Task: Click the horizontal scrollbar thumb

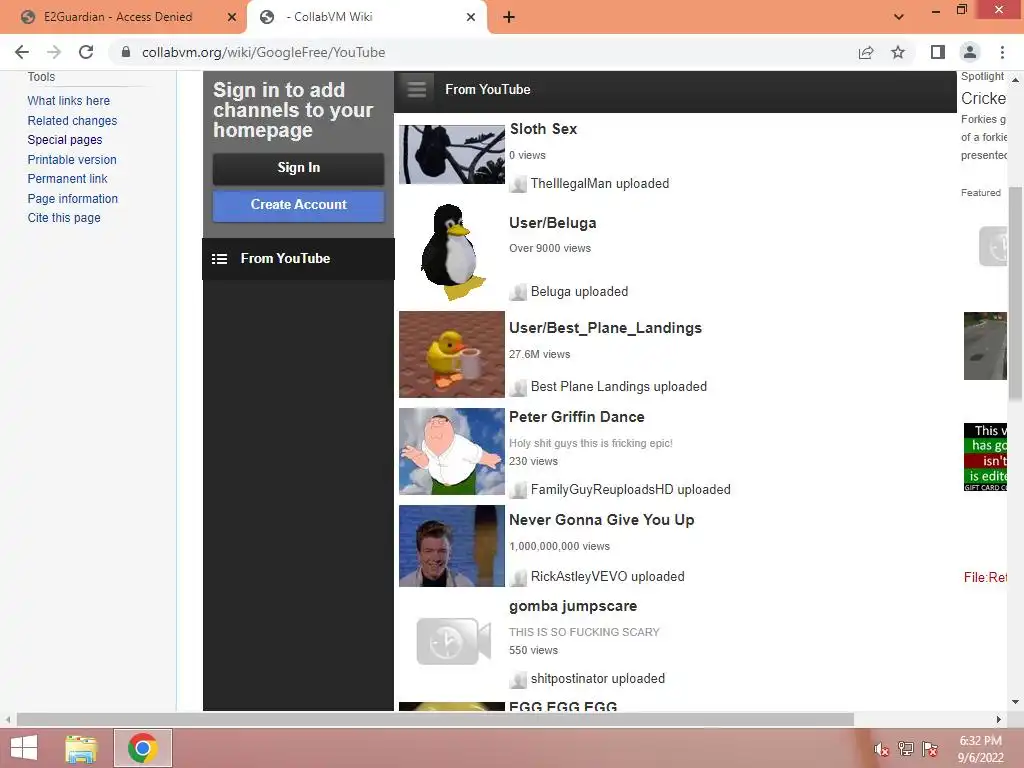Action: (435, 719)
